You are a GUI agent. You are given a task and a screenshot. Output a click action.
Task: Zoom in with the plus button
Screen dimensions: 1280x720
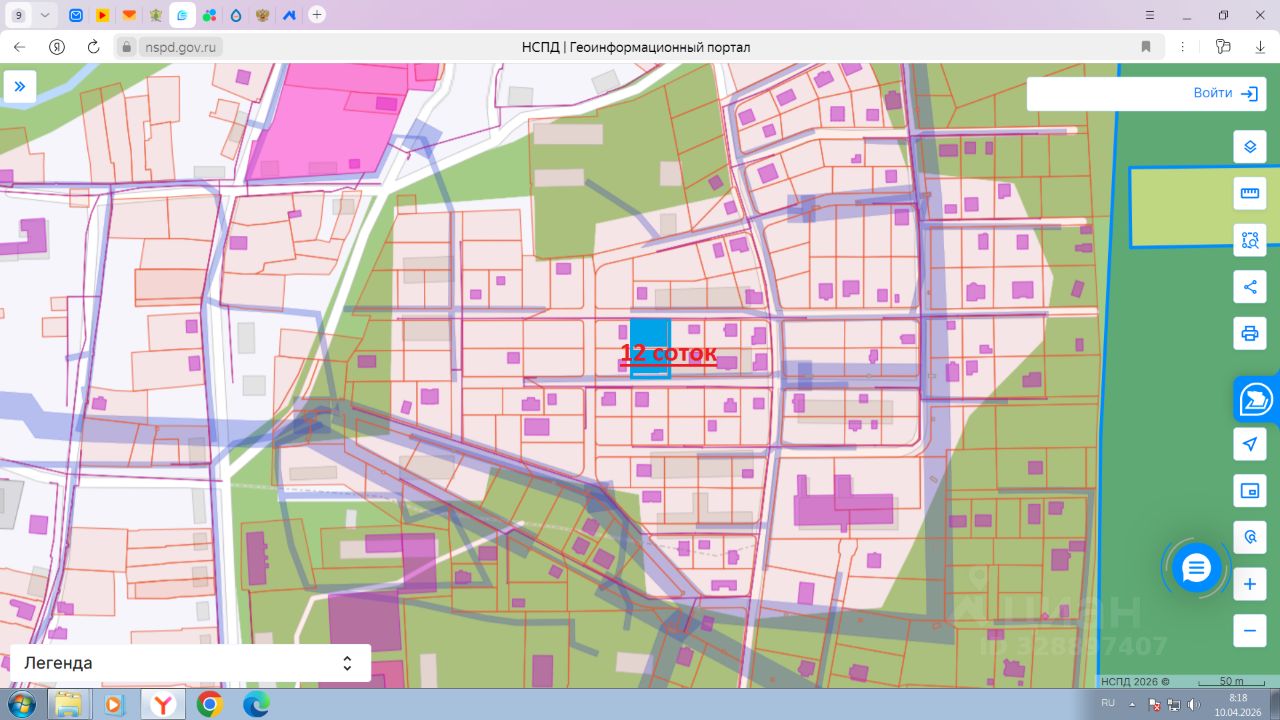(1249, 584)
